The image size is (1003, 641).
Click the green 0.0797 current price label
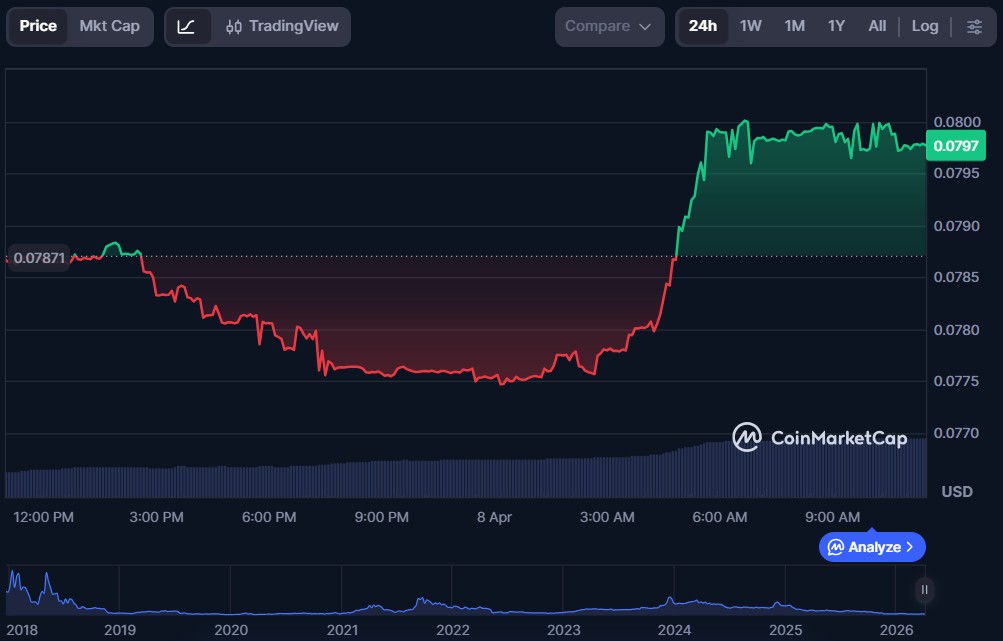(956, 147)
